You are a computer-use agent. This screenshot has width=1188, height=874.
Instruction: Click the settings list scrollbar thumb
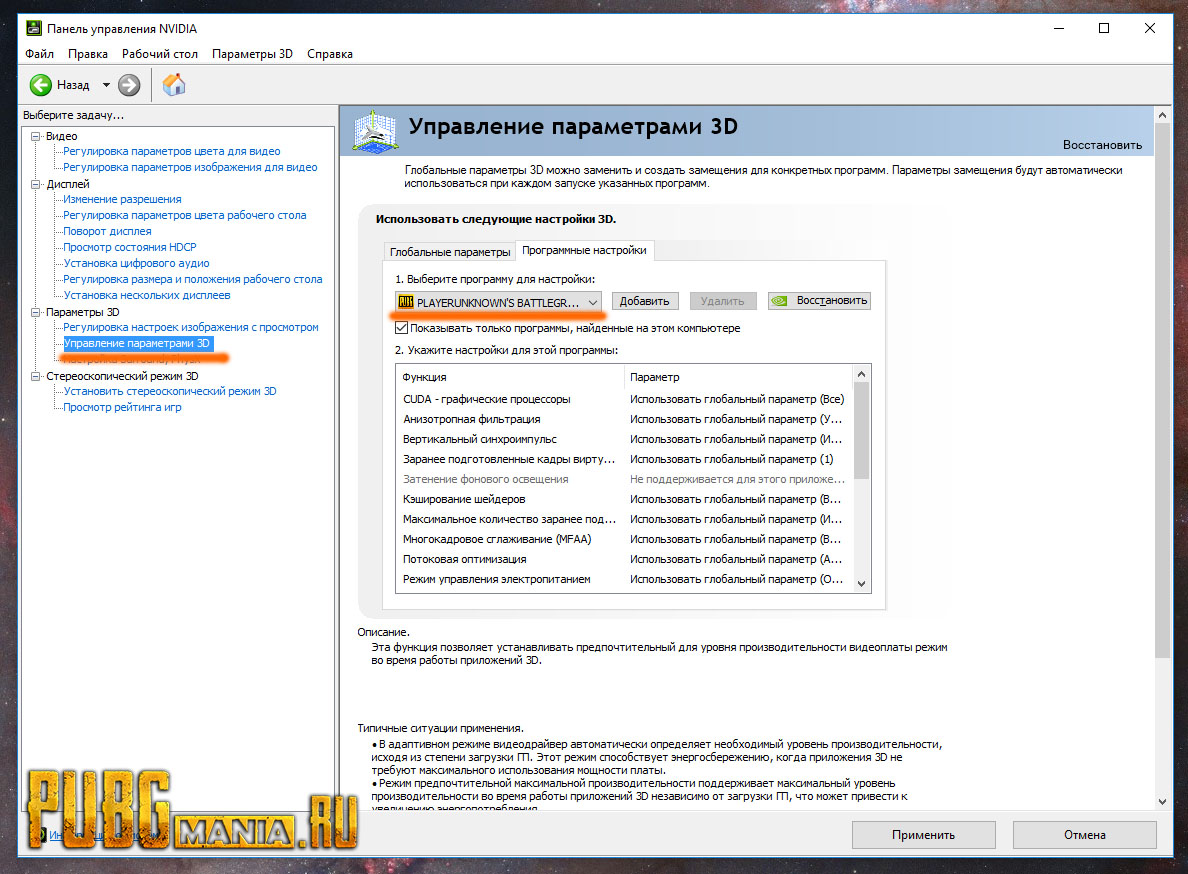tap(861, 432)
